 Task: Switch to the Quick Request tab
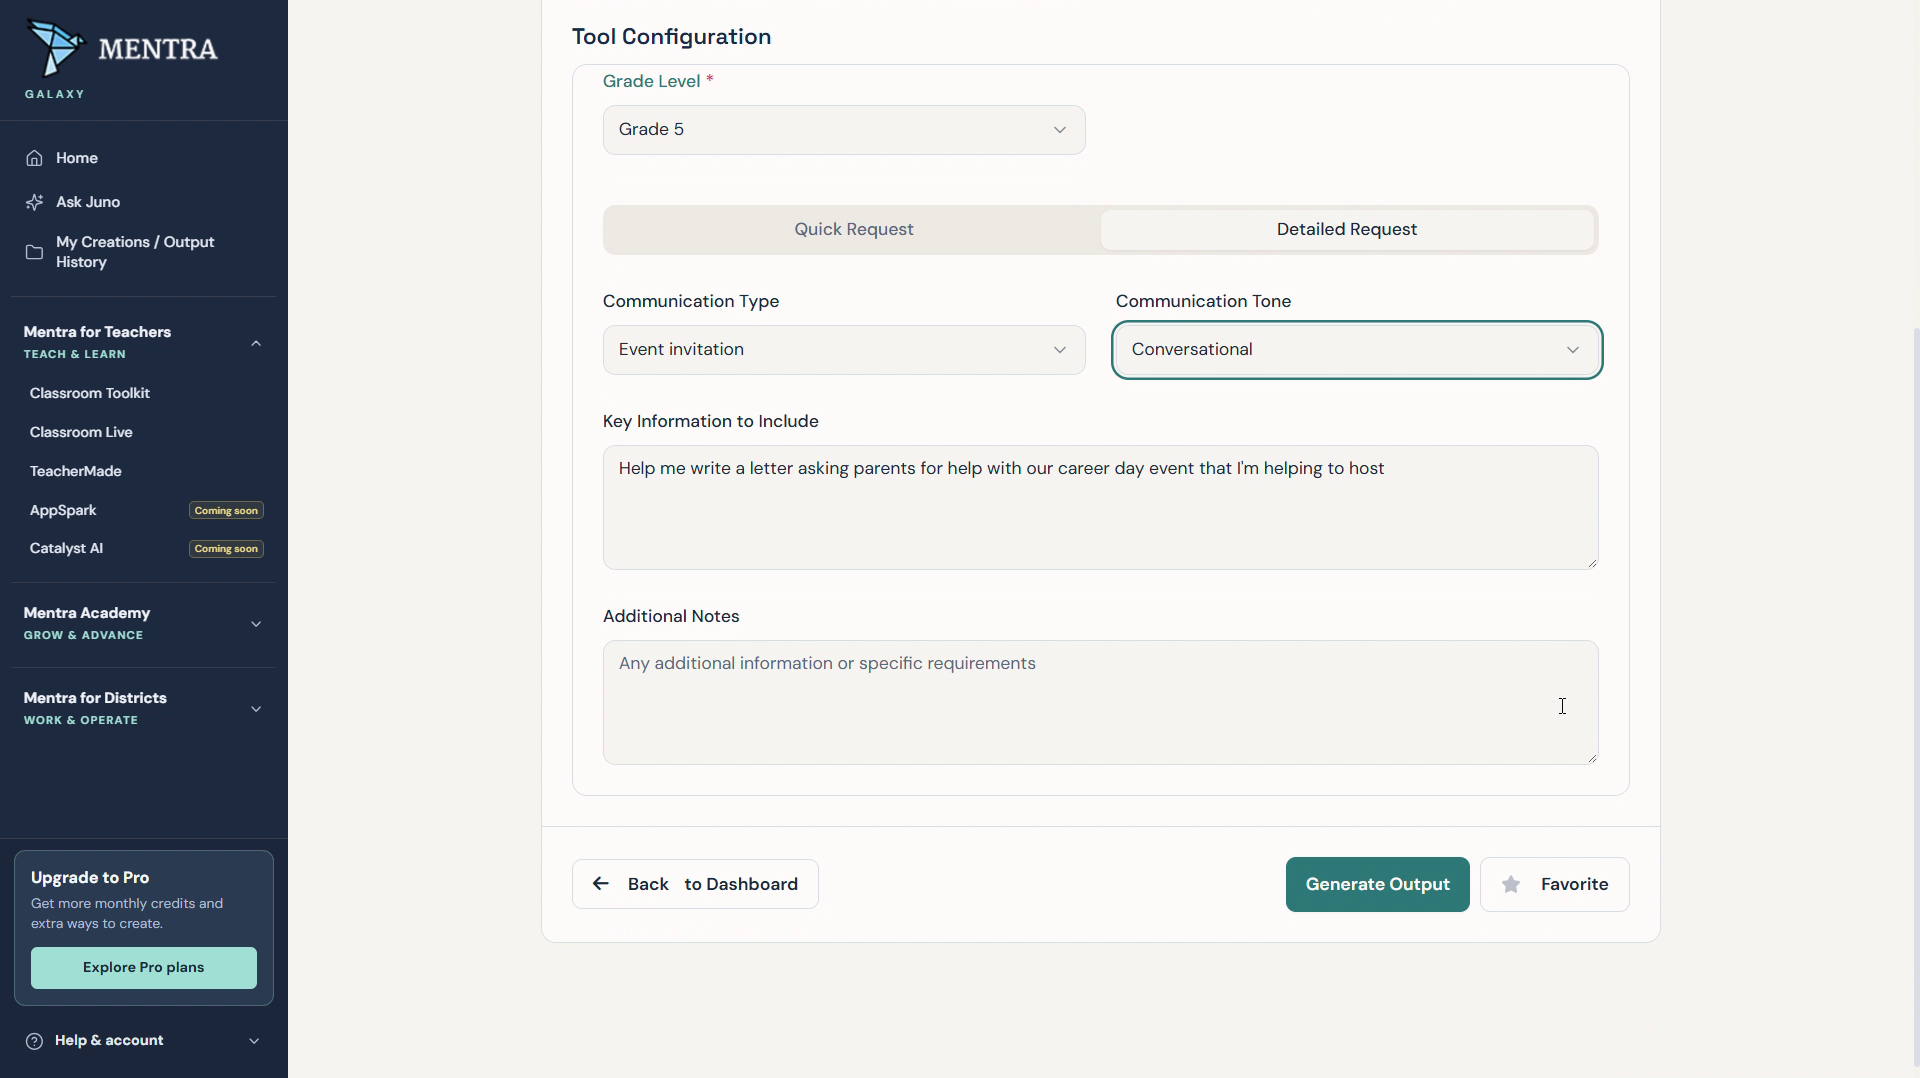(854, 229)
